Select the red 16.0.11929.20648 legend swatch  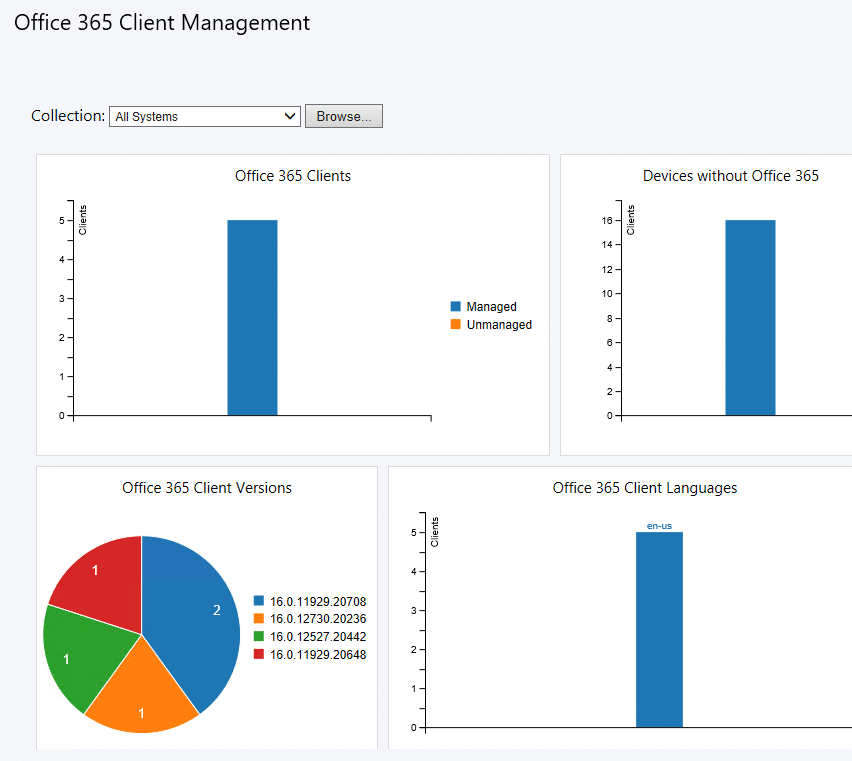259,654
